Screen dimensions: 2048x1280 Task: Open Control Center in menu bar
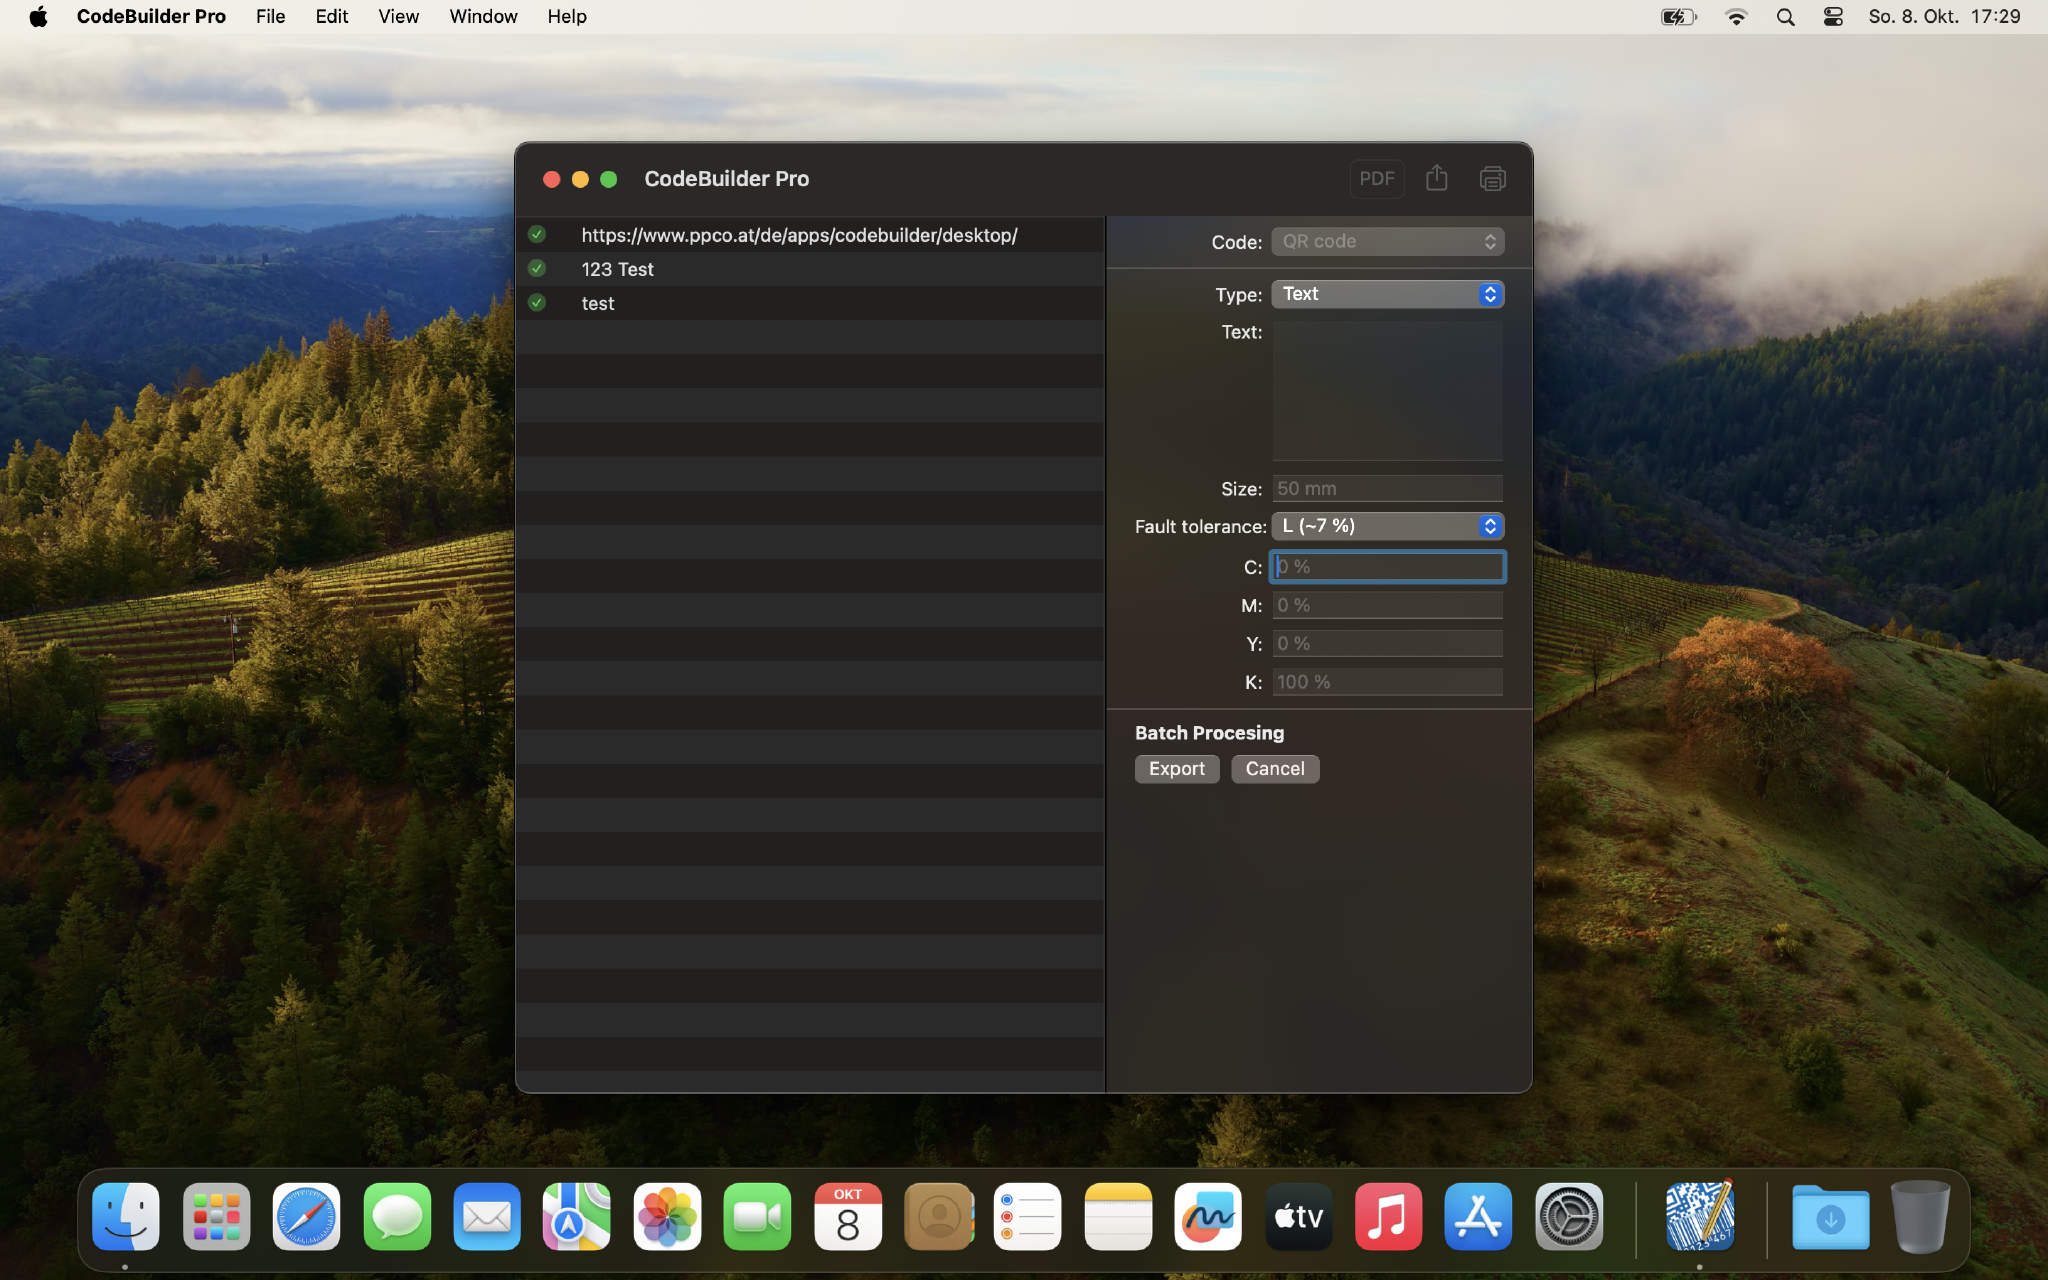click(x=1833, y=17)
